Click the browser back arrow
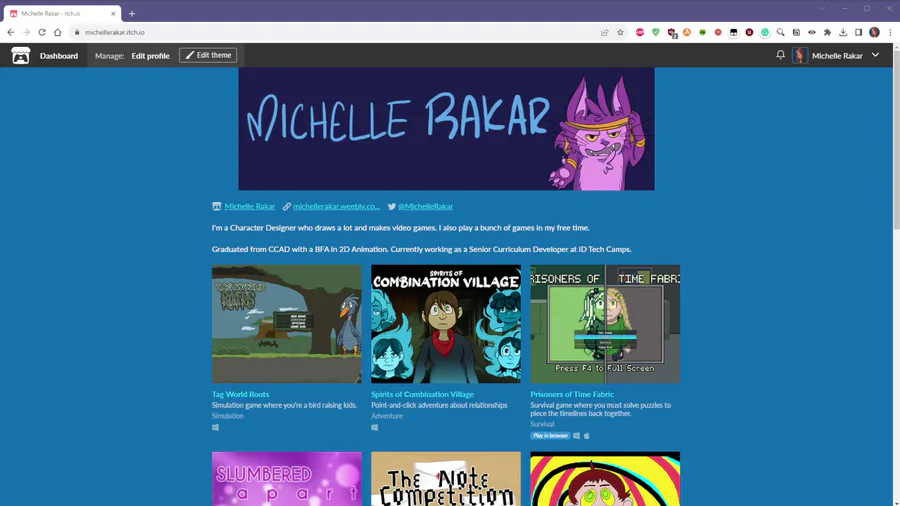This screenshot has height=506, width=900. click(10, 32)
